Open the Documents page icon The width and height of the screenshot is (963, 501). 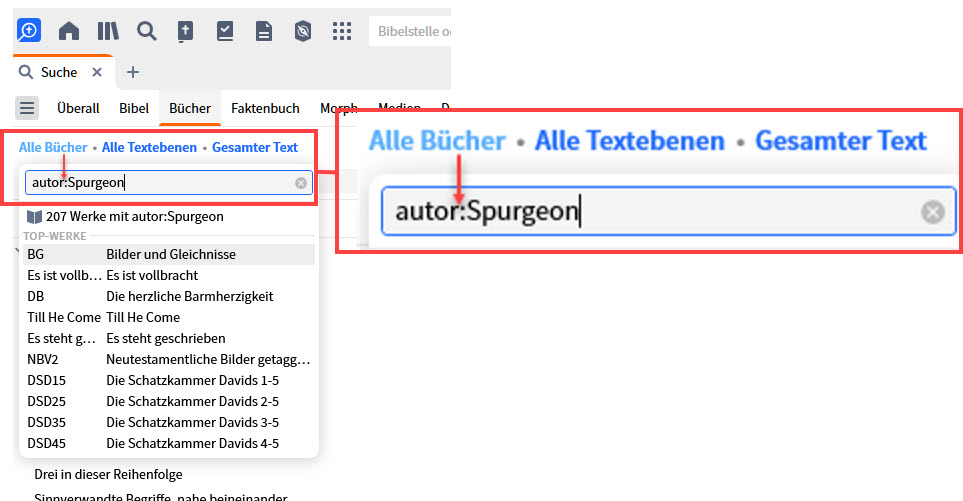click(x=264, y=31)
